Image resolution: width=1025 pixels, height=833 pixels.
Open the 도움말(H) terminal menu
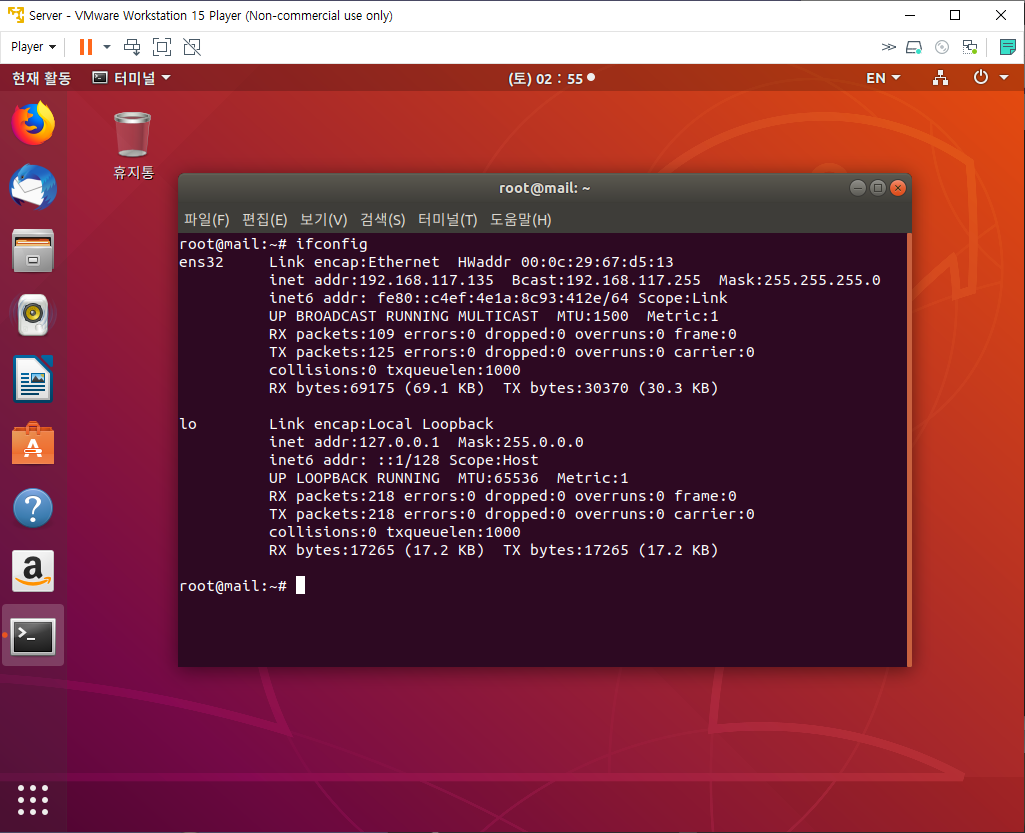[x=521, y=220]
